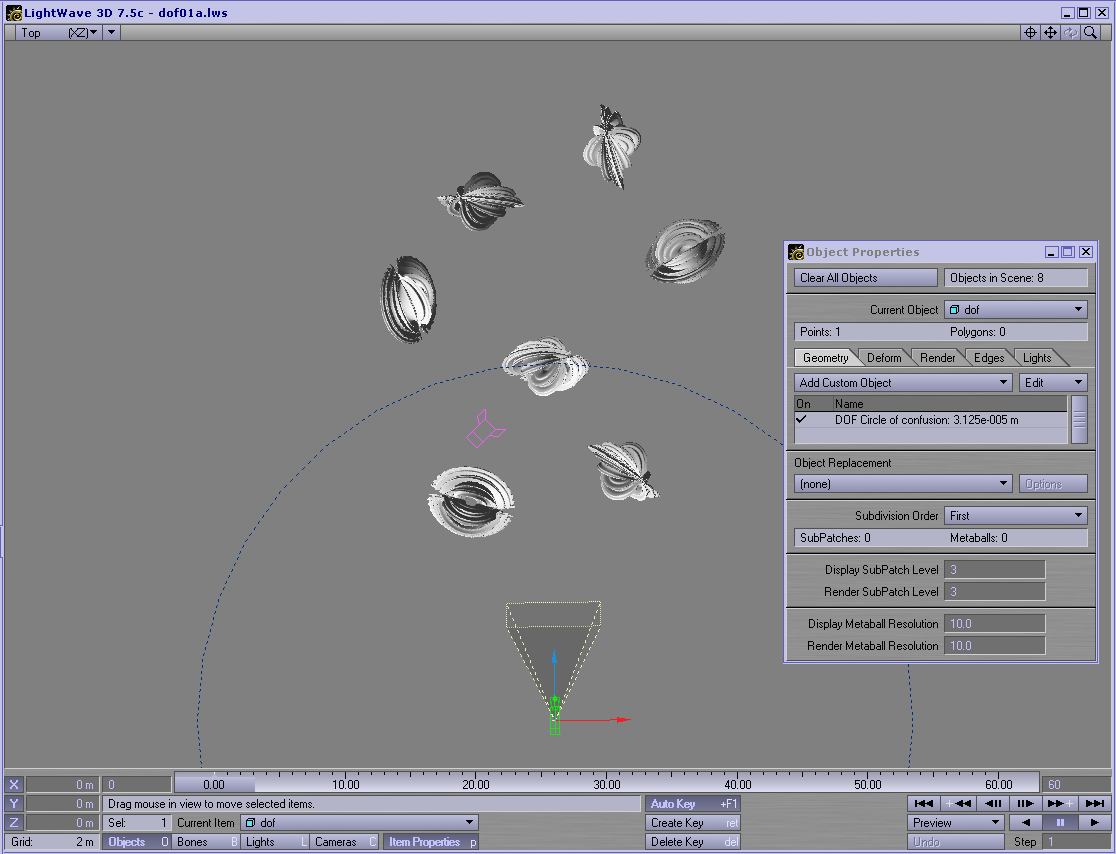This screenshot has height=854, width=1116.
Task: Click the viewport center/target icon
Action: point(1030,32)
